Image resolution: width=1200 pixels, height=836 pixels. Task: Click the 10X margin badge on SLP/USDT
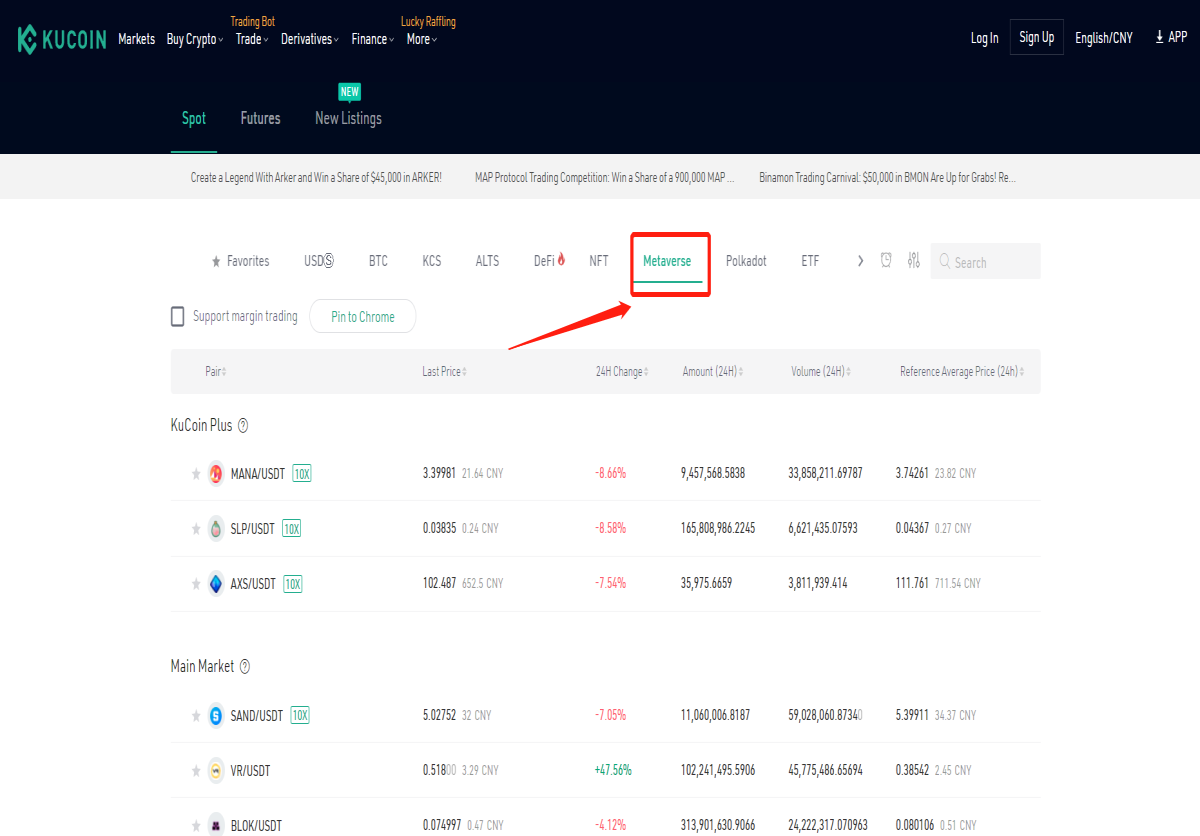(x=291, y=529)
